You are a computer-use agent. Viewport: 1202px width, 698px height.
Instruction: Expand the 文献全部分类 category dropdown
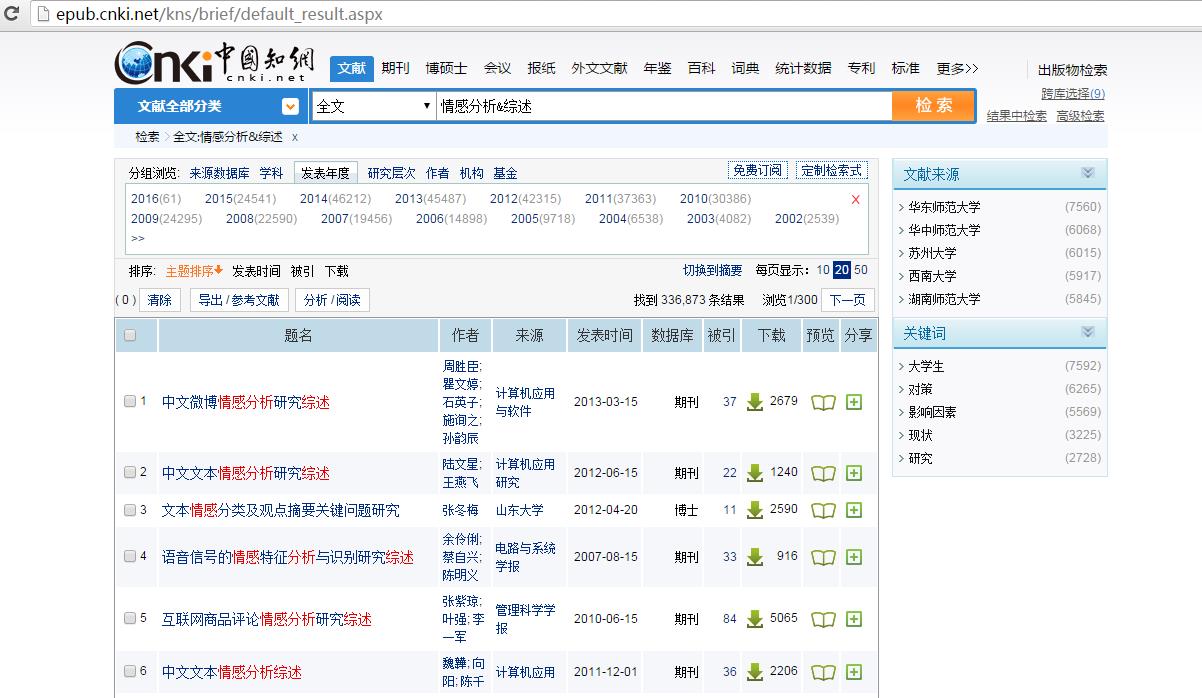(290, 106)
